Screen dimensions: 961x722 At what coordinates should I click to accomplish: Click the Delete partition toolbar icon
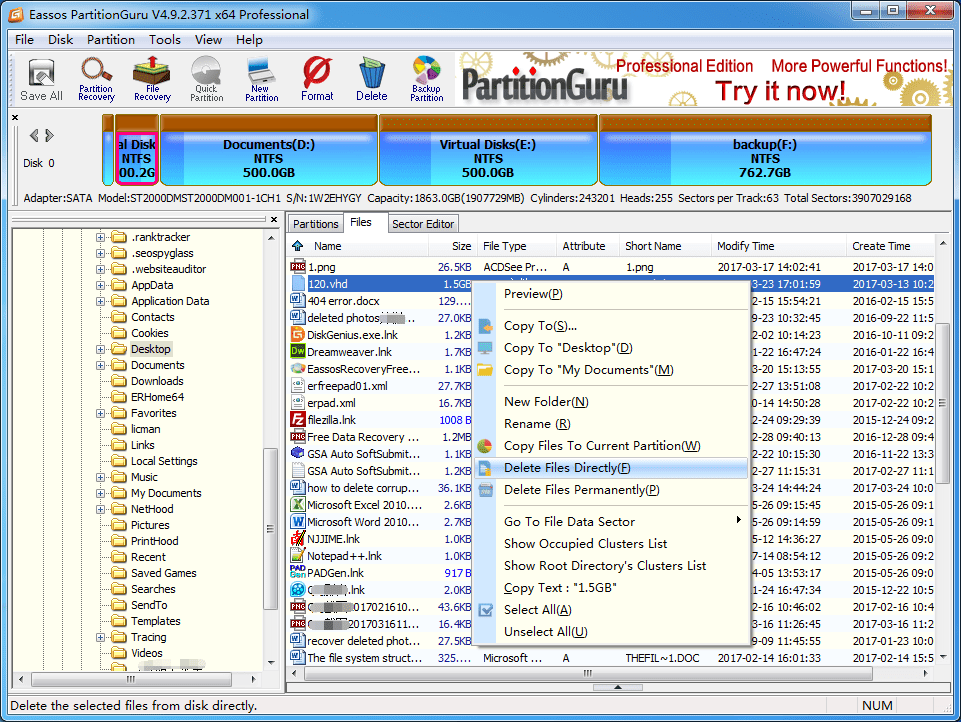pyautogui.click(x=371, y=78)
